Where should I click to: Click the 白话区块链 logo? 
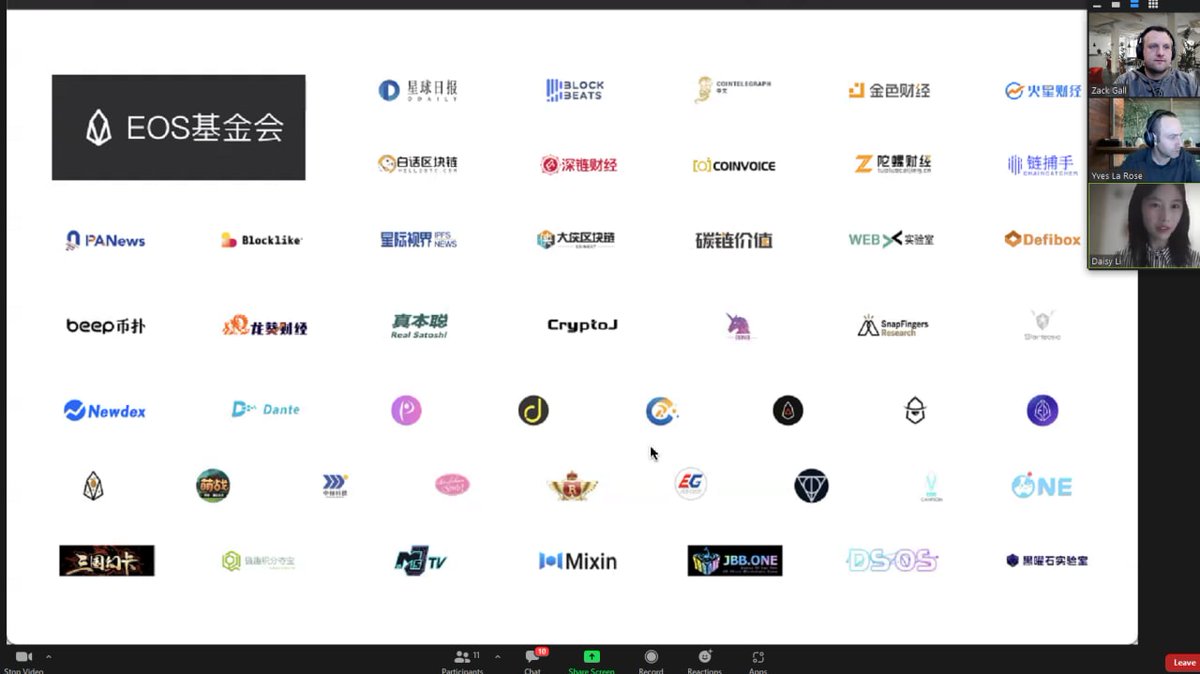click(418, 163)
